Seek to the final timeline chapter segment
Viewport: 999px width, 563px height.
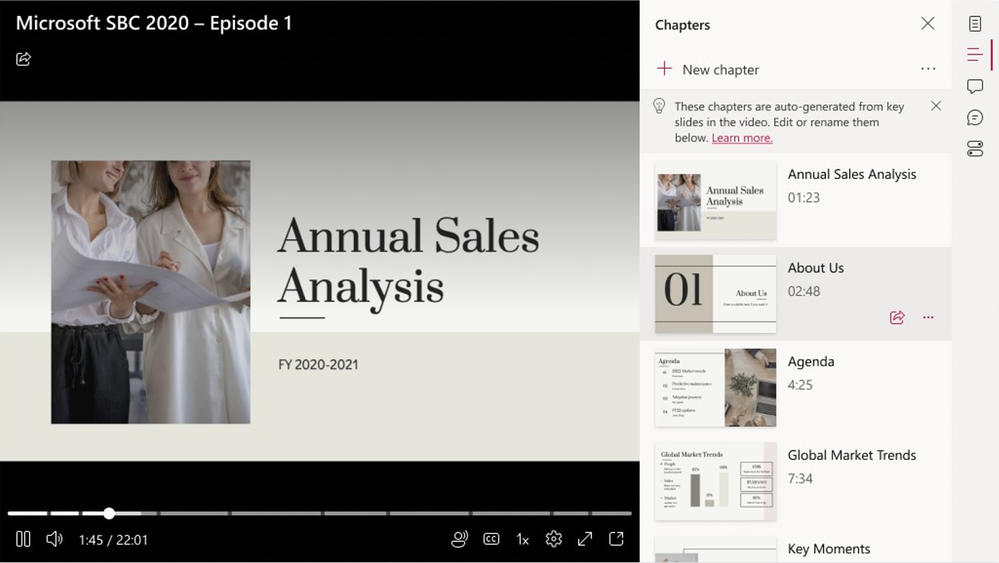(x=612, y=513)
